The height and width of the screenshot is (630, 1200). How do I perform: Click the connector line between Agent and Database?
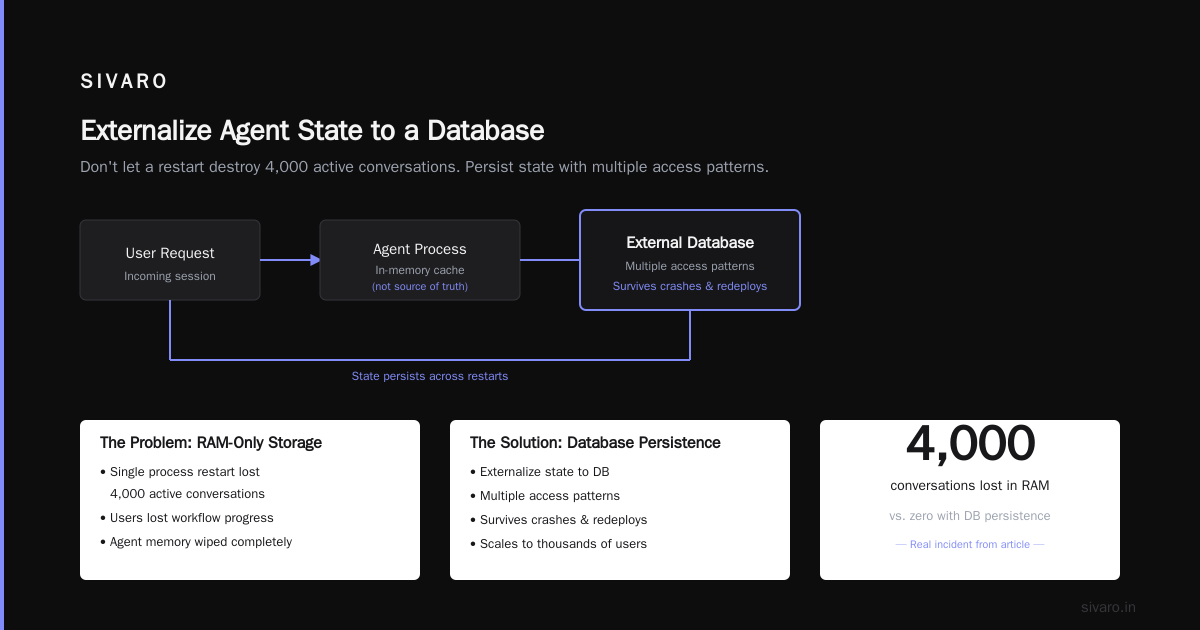(x=550, y=260)
